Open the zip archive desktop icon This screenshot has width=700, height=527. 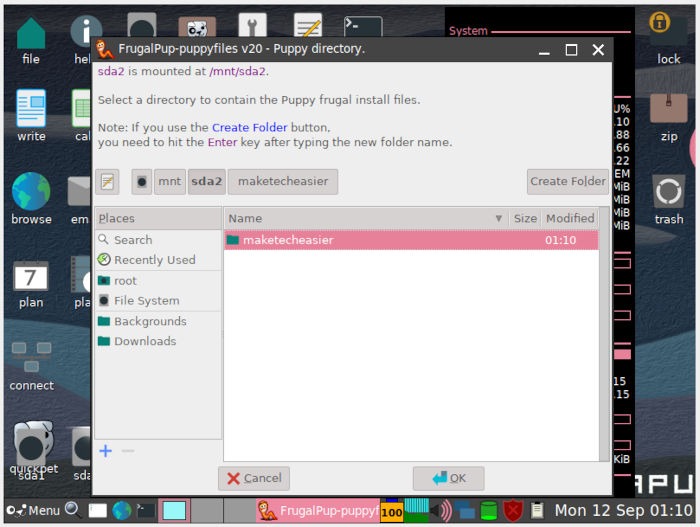668,117
